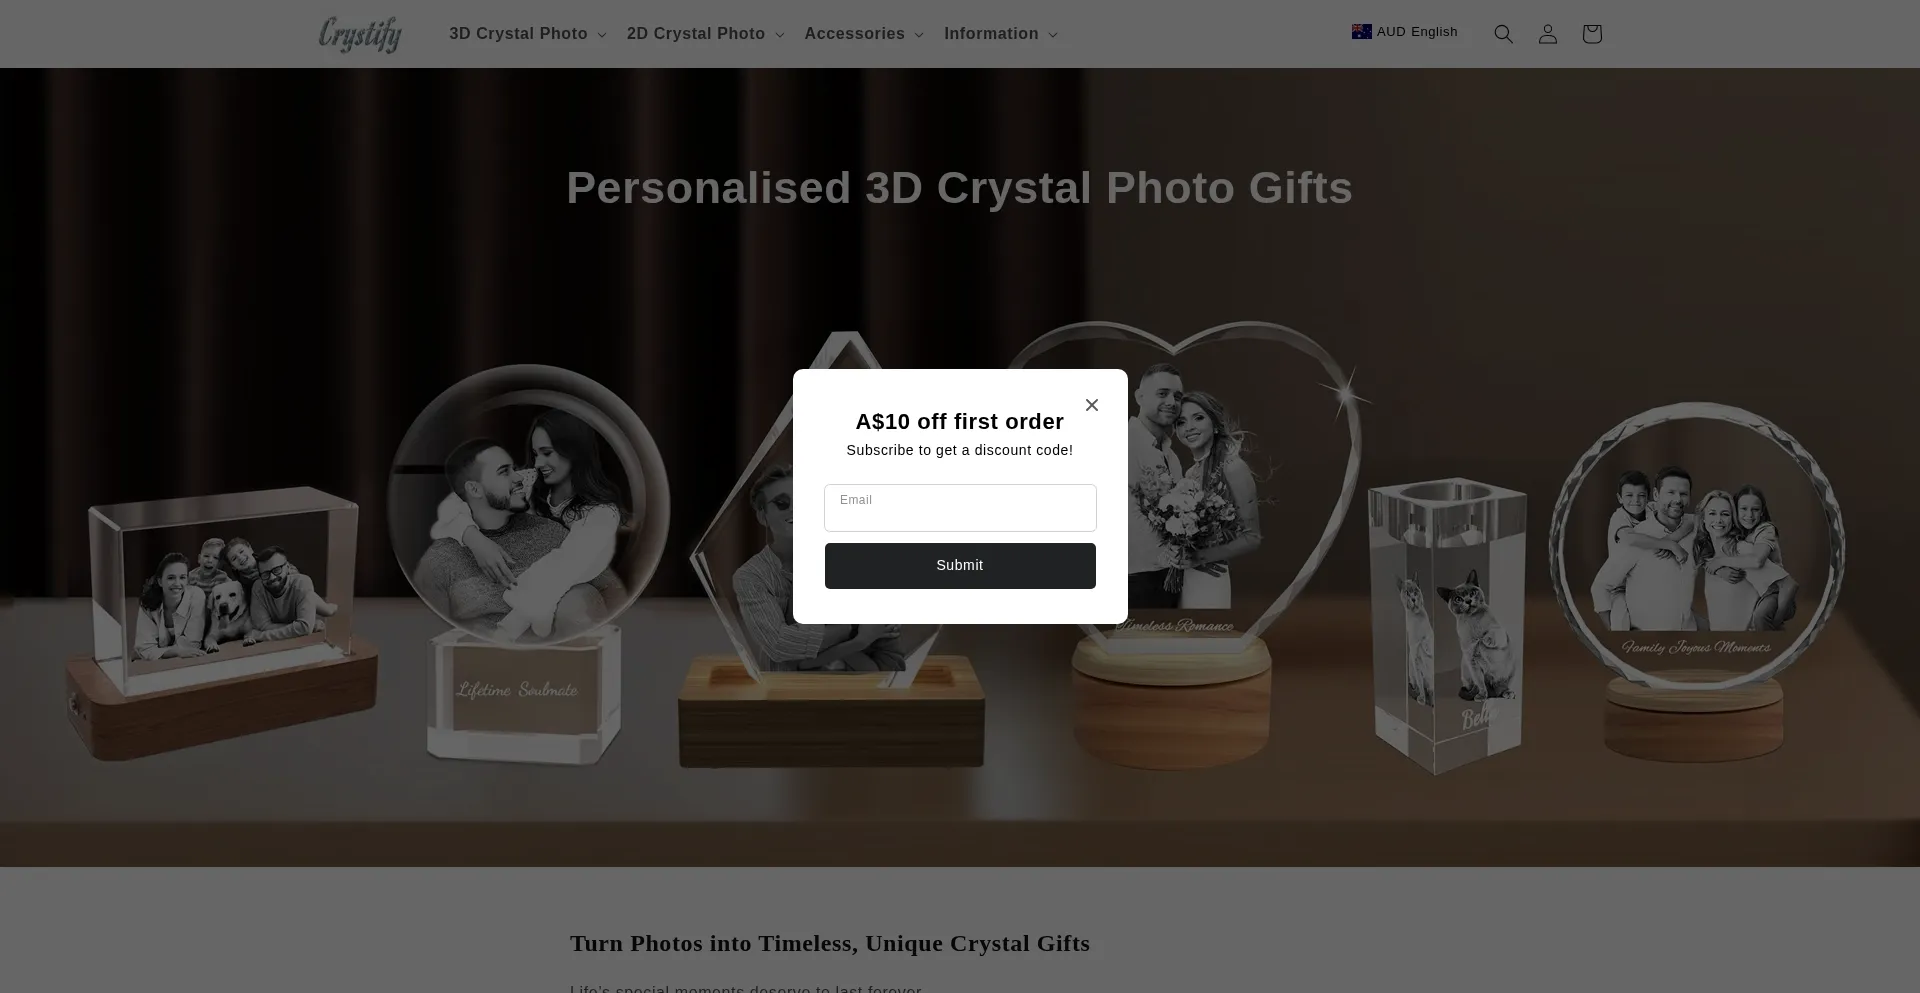Viewport: 1920px width, 993px height.
Task: Click the round Family Joyous Moments crystal
Action: click(x=1696, y=580)
